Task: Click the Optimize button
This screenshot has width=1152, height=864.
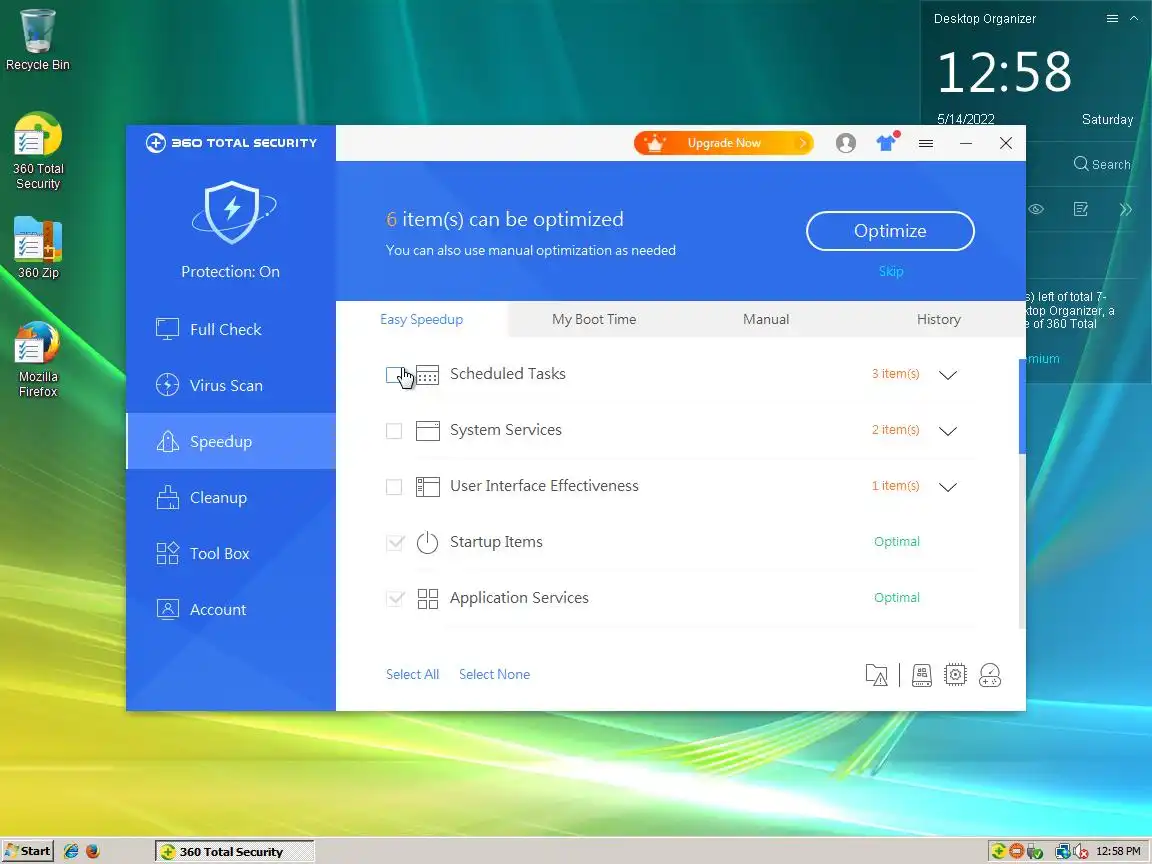Action: point(890,231)
